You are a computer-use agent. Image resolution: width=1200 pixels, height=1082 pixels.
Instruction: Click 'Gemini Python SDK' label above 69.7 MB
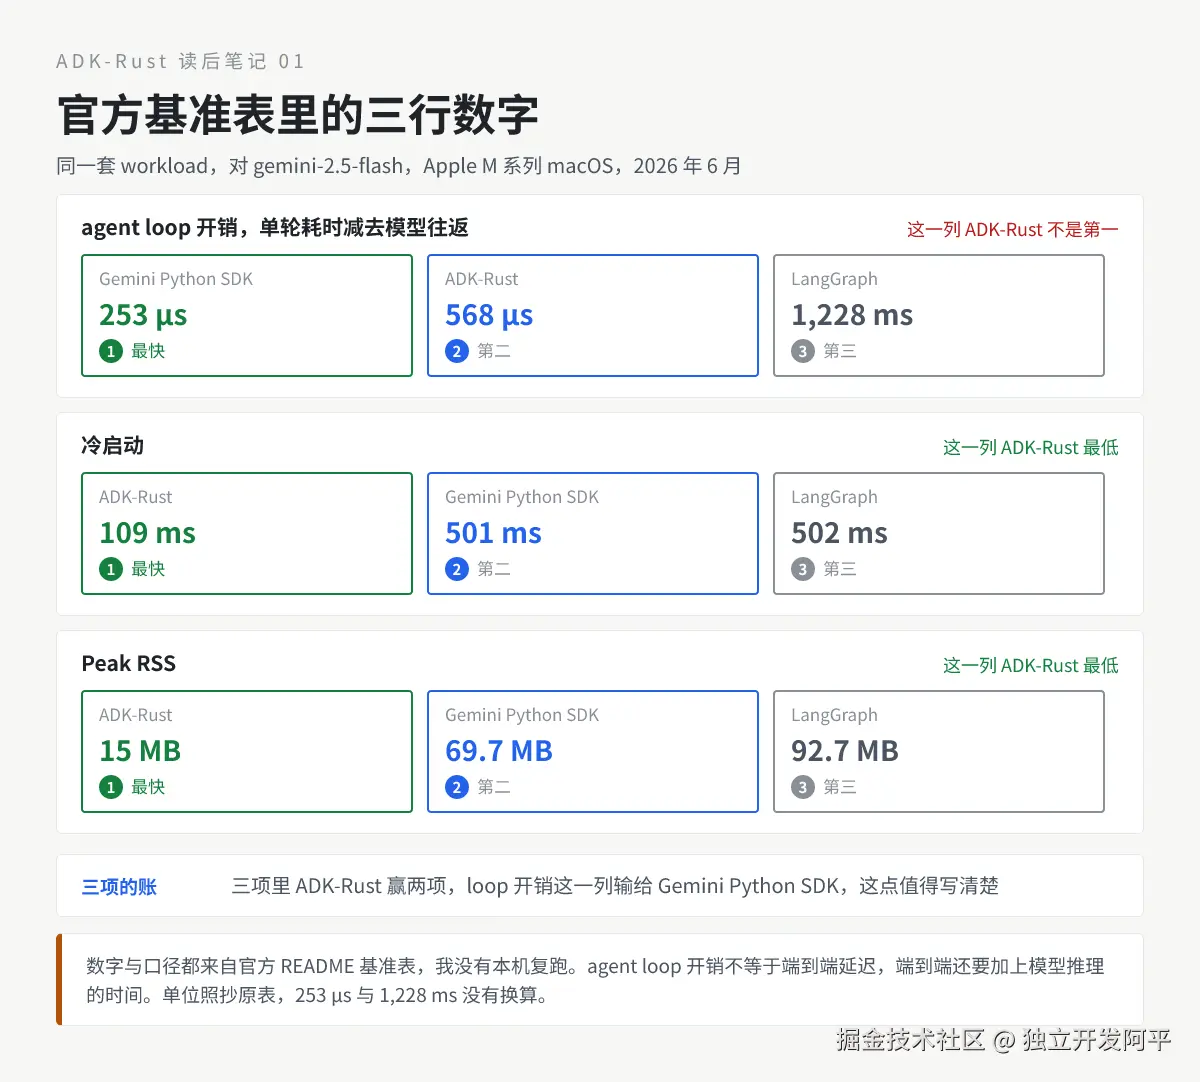[x=522, y=715]
